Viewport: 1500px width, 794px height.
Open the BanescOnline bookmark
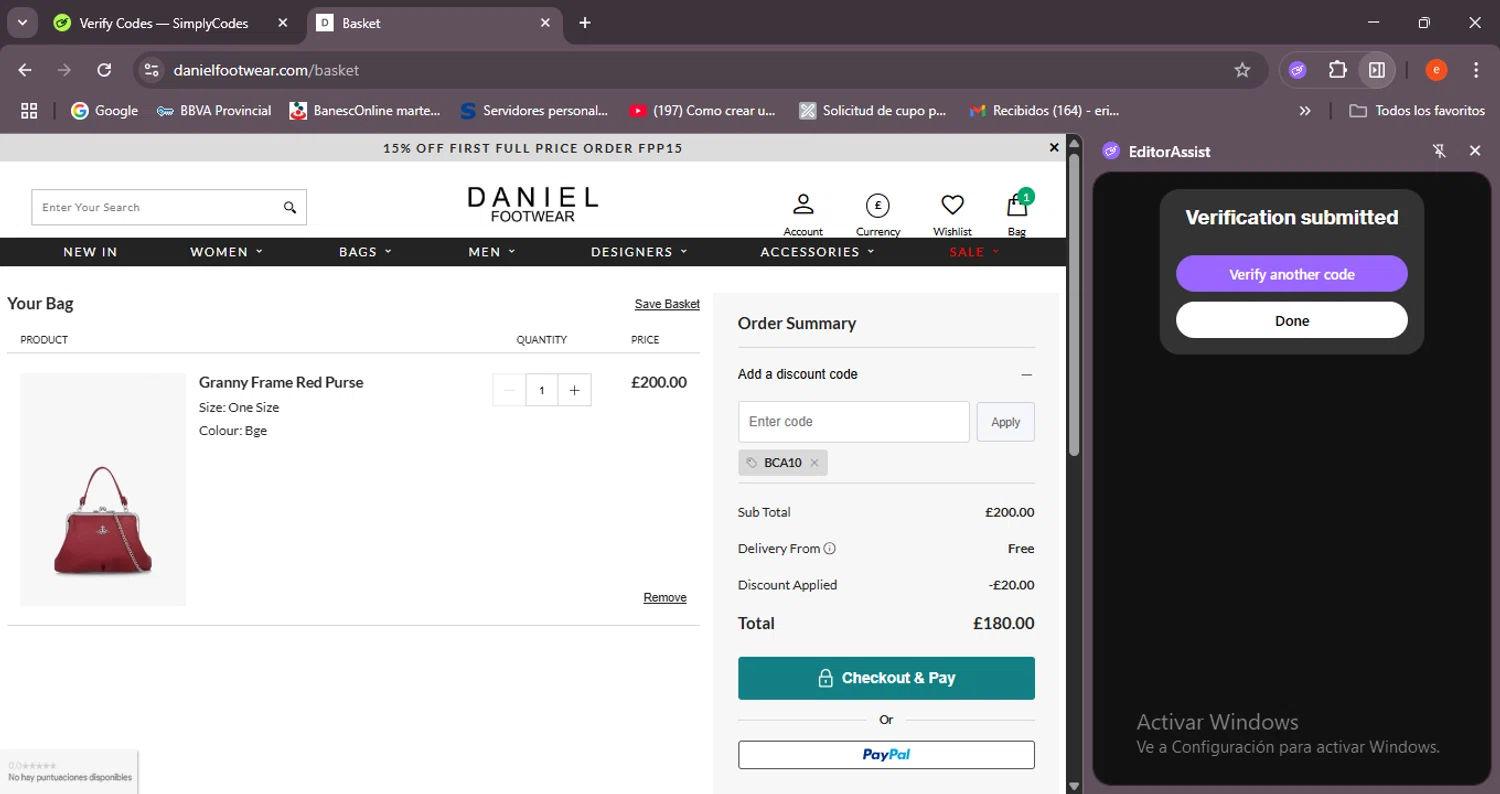click(364, 111)
